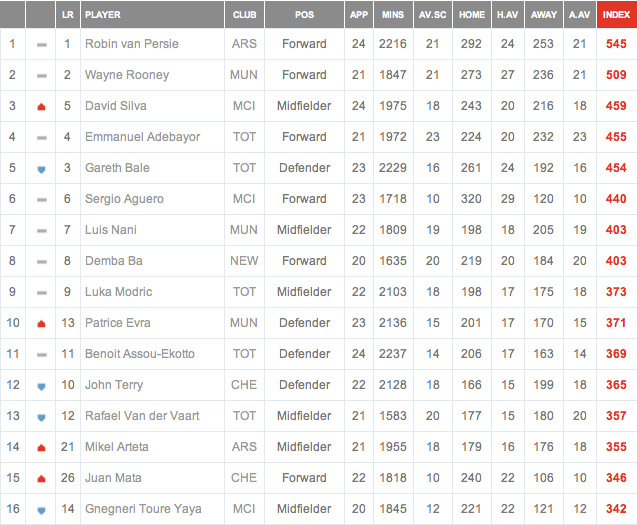Open Wayne Rooney's player name
The width and height of the screenshot is (637, 525).
pyautogui.click(x=127, y=75)
